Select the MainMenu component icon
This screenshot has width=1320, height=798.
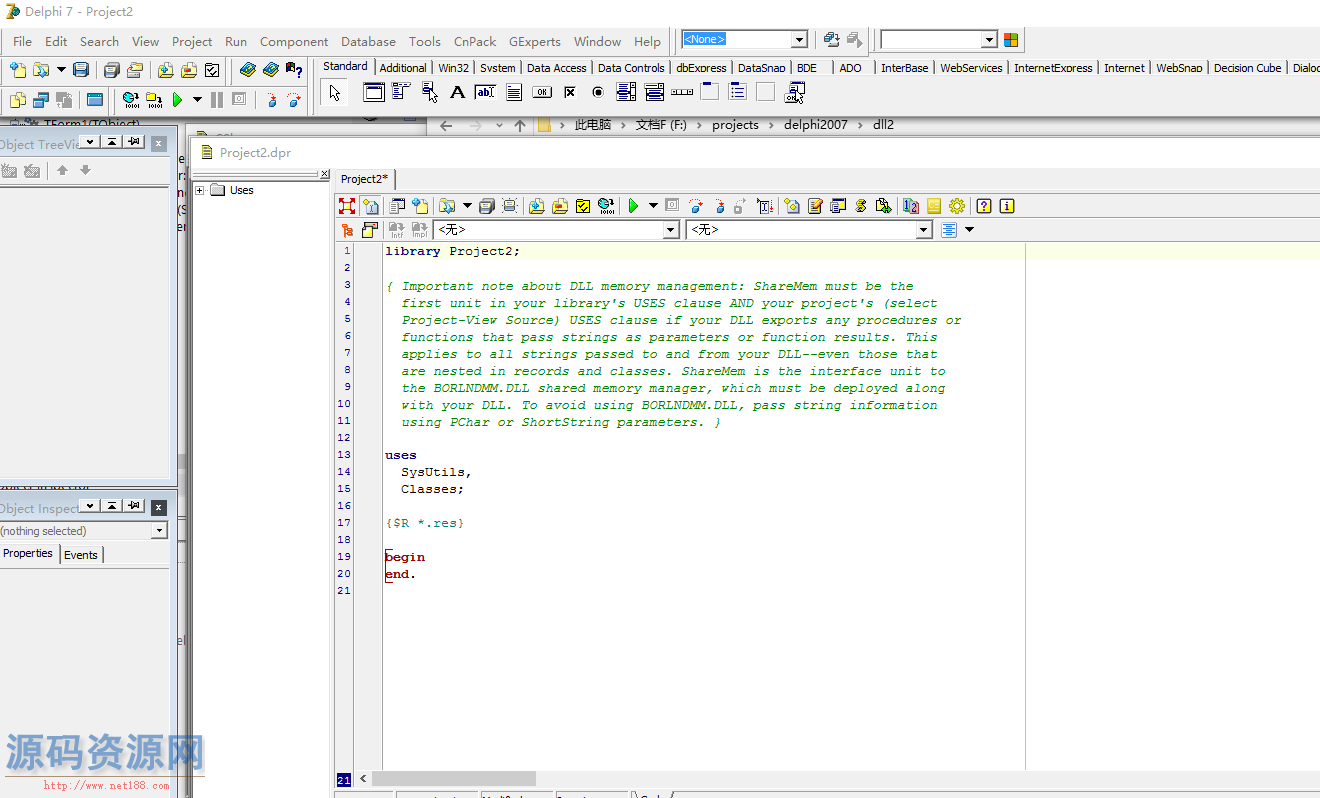(402, 93)
